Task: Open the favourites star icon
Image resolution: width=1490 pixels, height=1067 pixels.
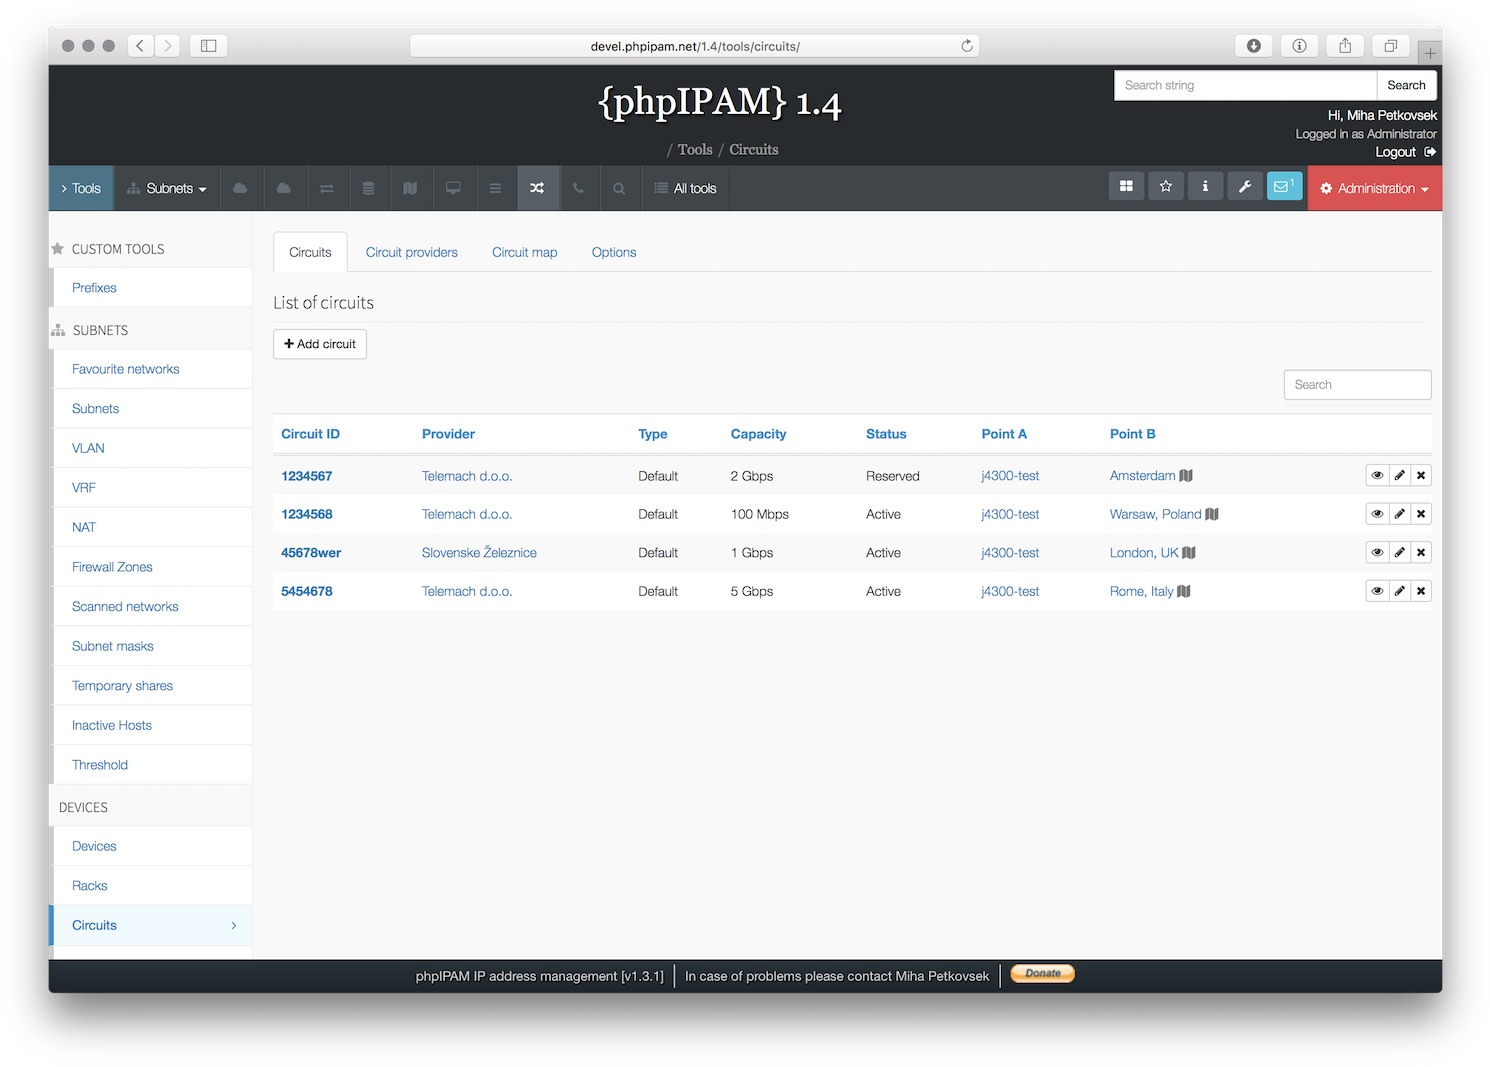Action: [x=1165, y=186]
